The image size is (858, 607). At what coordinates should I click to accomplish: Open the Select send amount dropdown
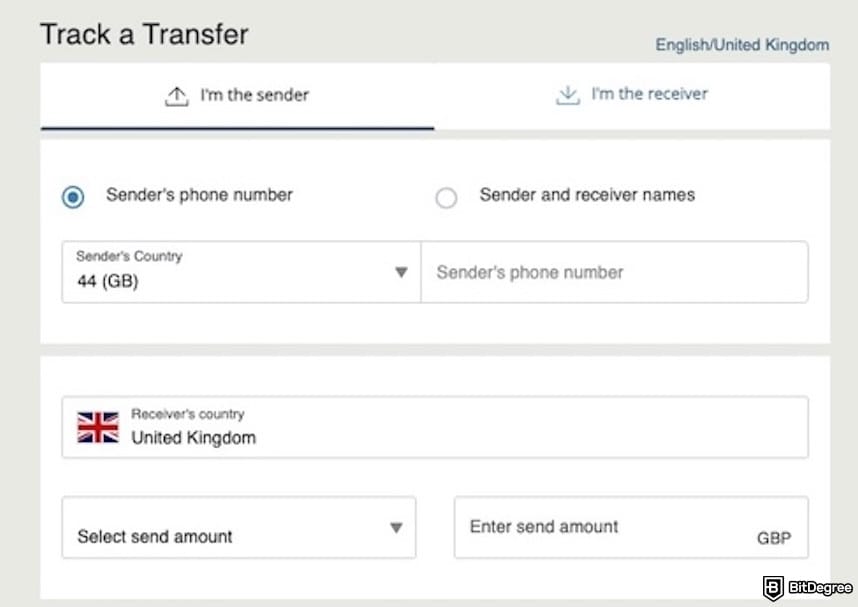[240, 527]
